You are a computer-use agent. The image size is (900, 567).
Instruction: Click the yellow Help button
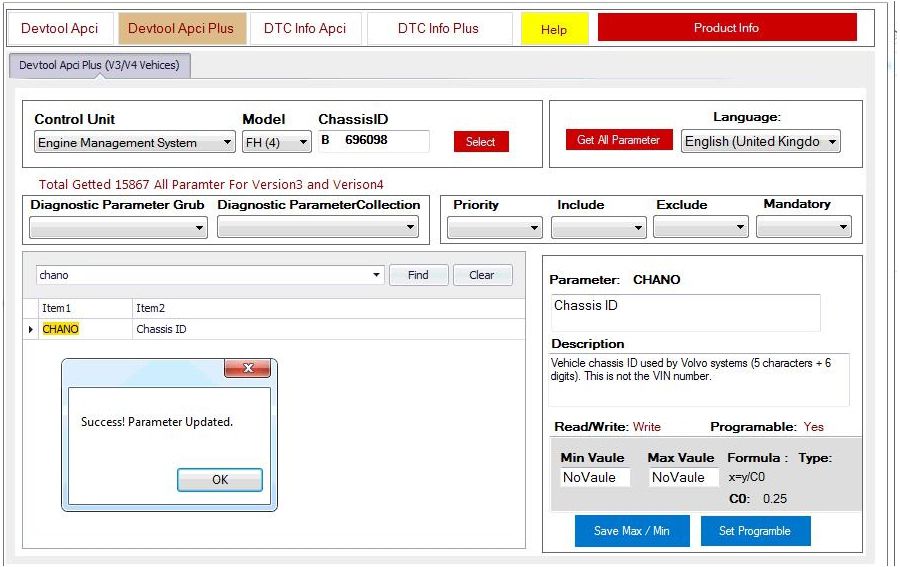pyautogui.click(x=554, y=30)
